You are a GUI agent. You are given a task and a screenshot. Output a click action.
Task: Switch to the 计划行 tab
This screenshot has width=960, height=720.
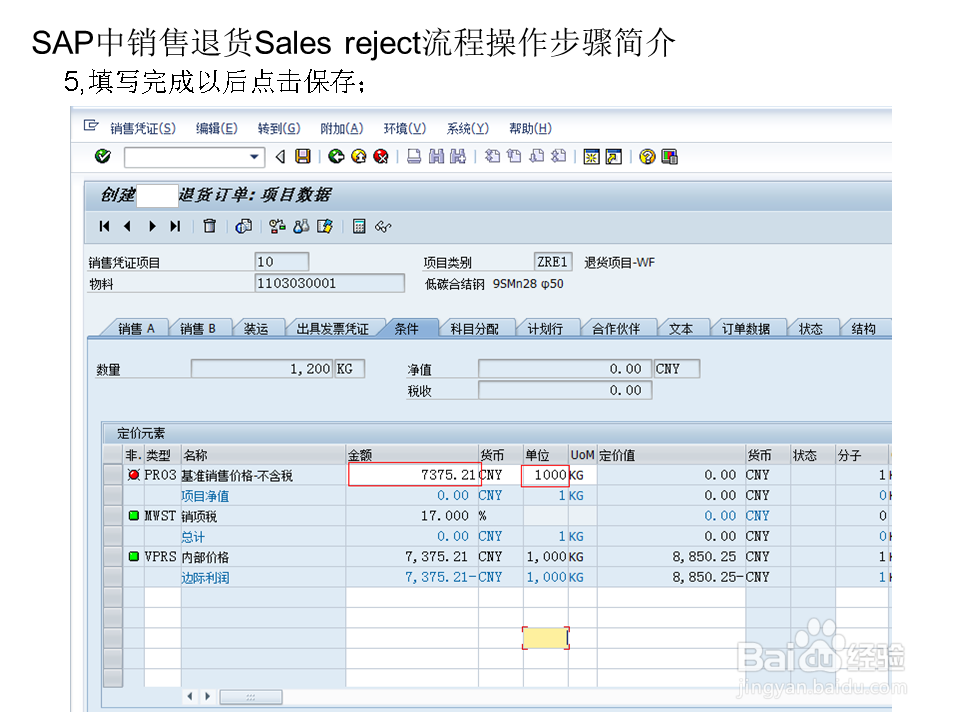coord(545,329)
